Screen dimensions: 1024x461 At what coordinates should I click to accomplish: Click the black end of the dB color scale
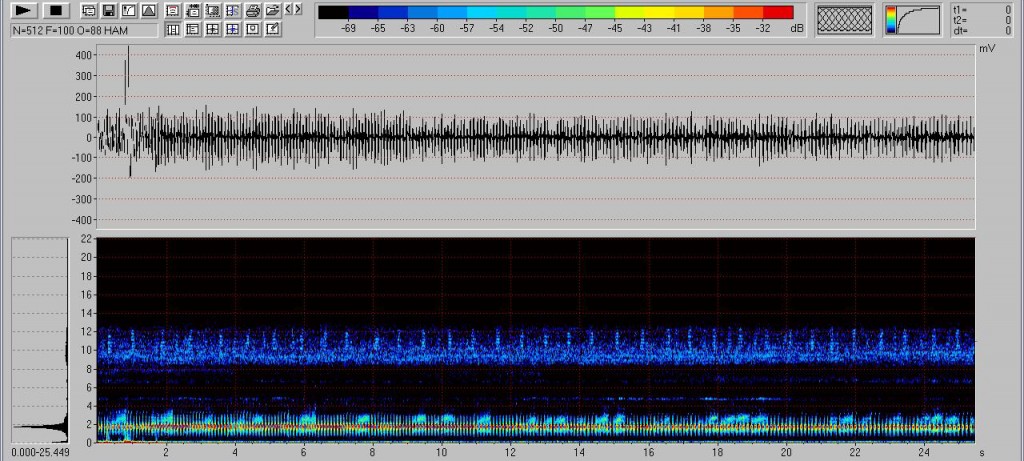point(334,12)
